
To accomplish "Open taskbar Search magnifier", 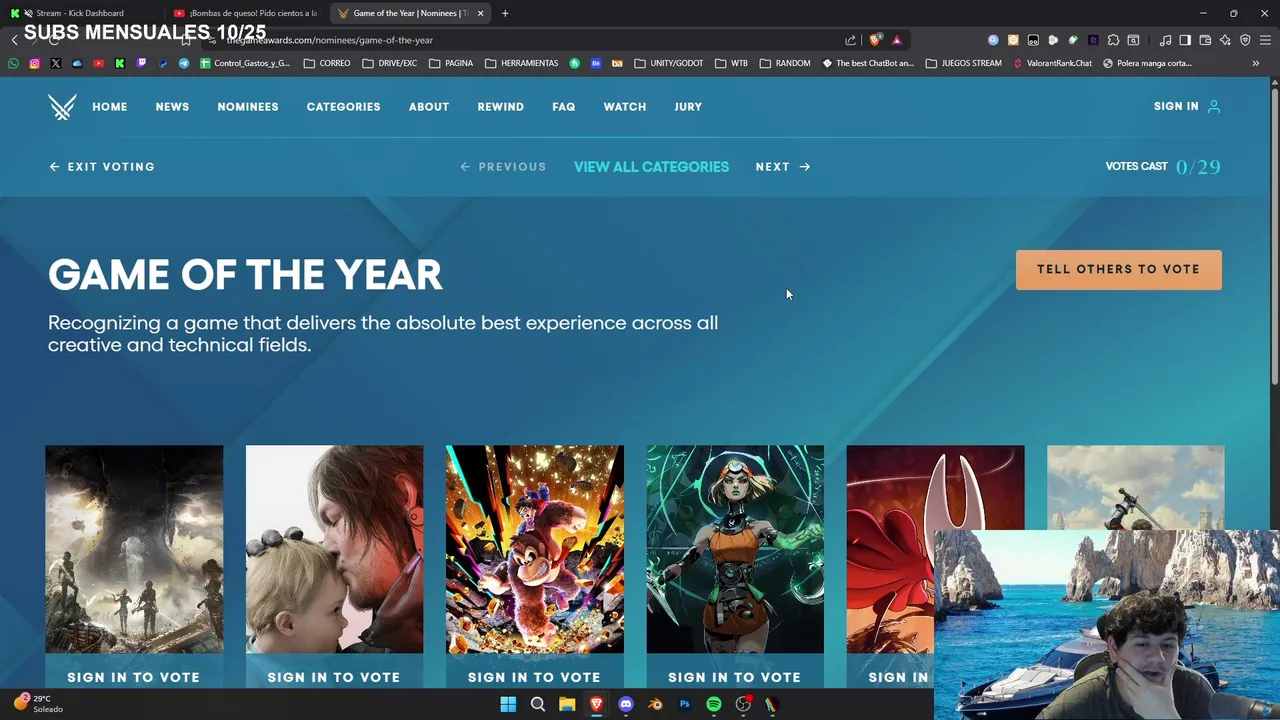I will (x=538, y=704).
